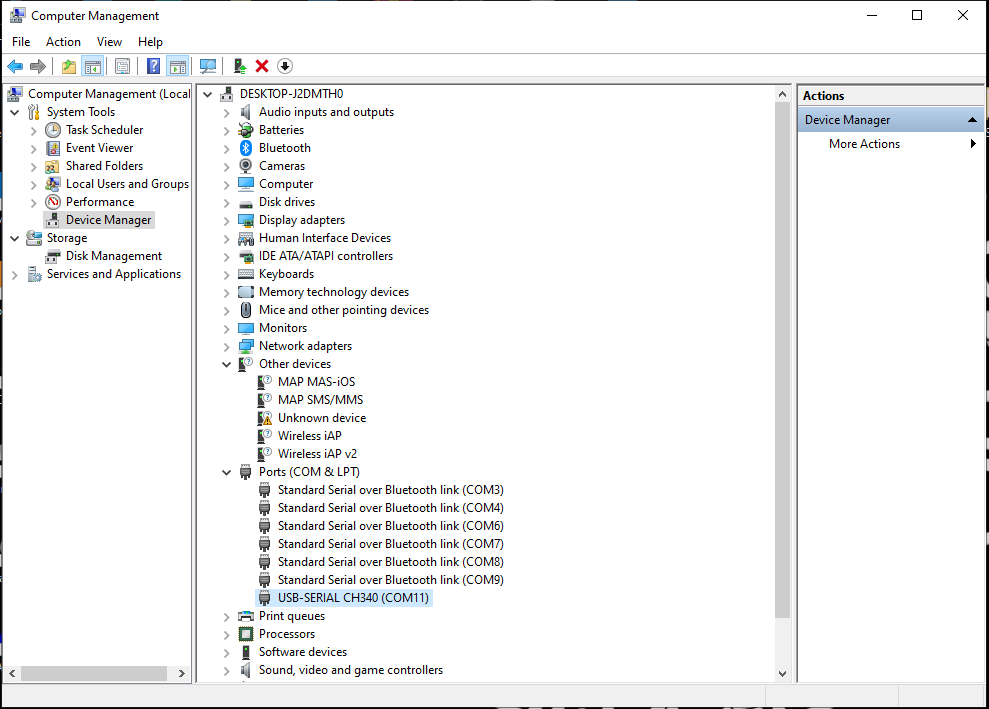
Task: Click the console tree scroll left arrow
Action: [x=12, y=674]
